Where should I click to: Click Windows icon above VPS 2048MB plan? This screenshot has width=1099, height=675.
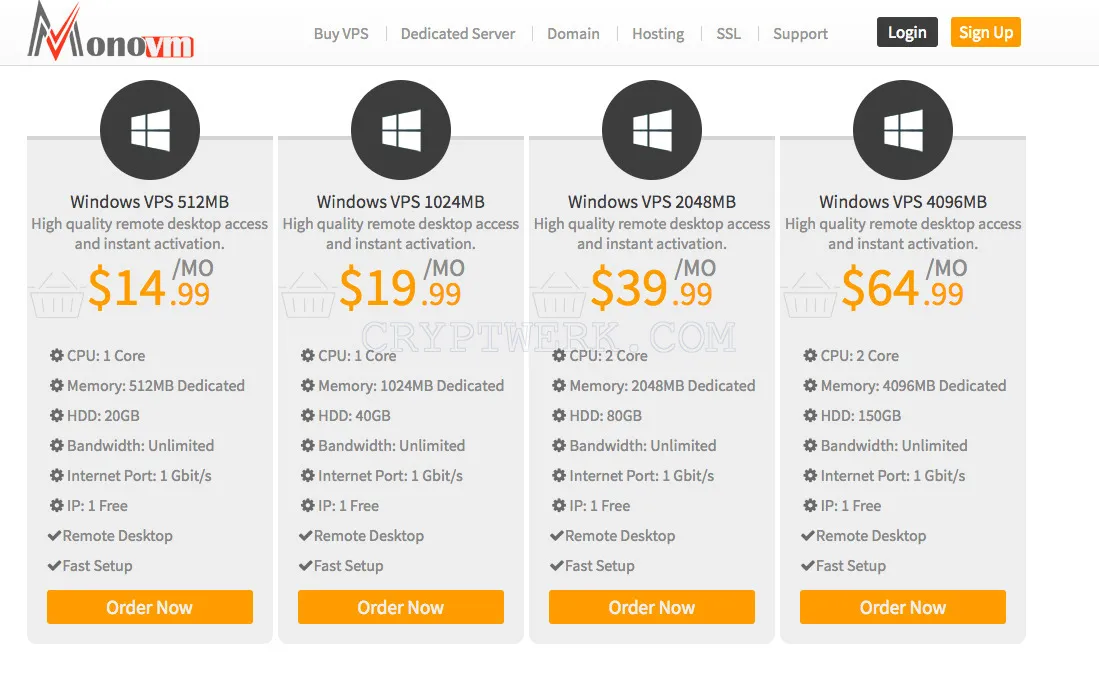[x=652, y=130]
